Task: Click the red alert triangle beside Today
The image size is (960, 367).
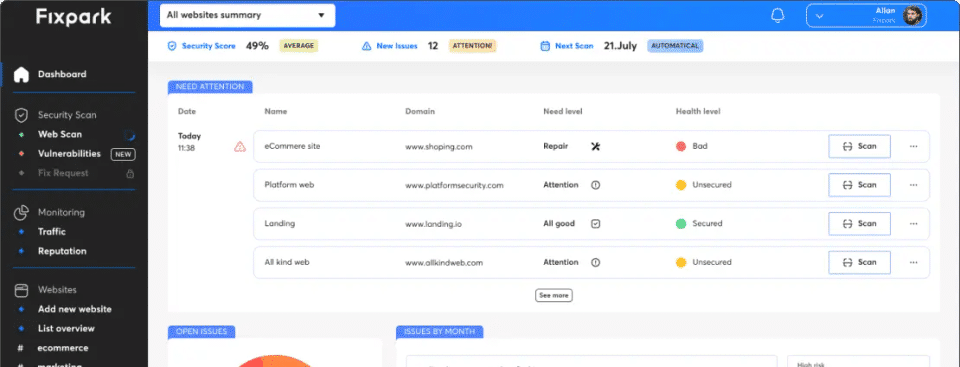Action: point(240,146)
